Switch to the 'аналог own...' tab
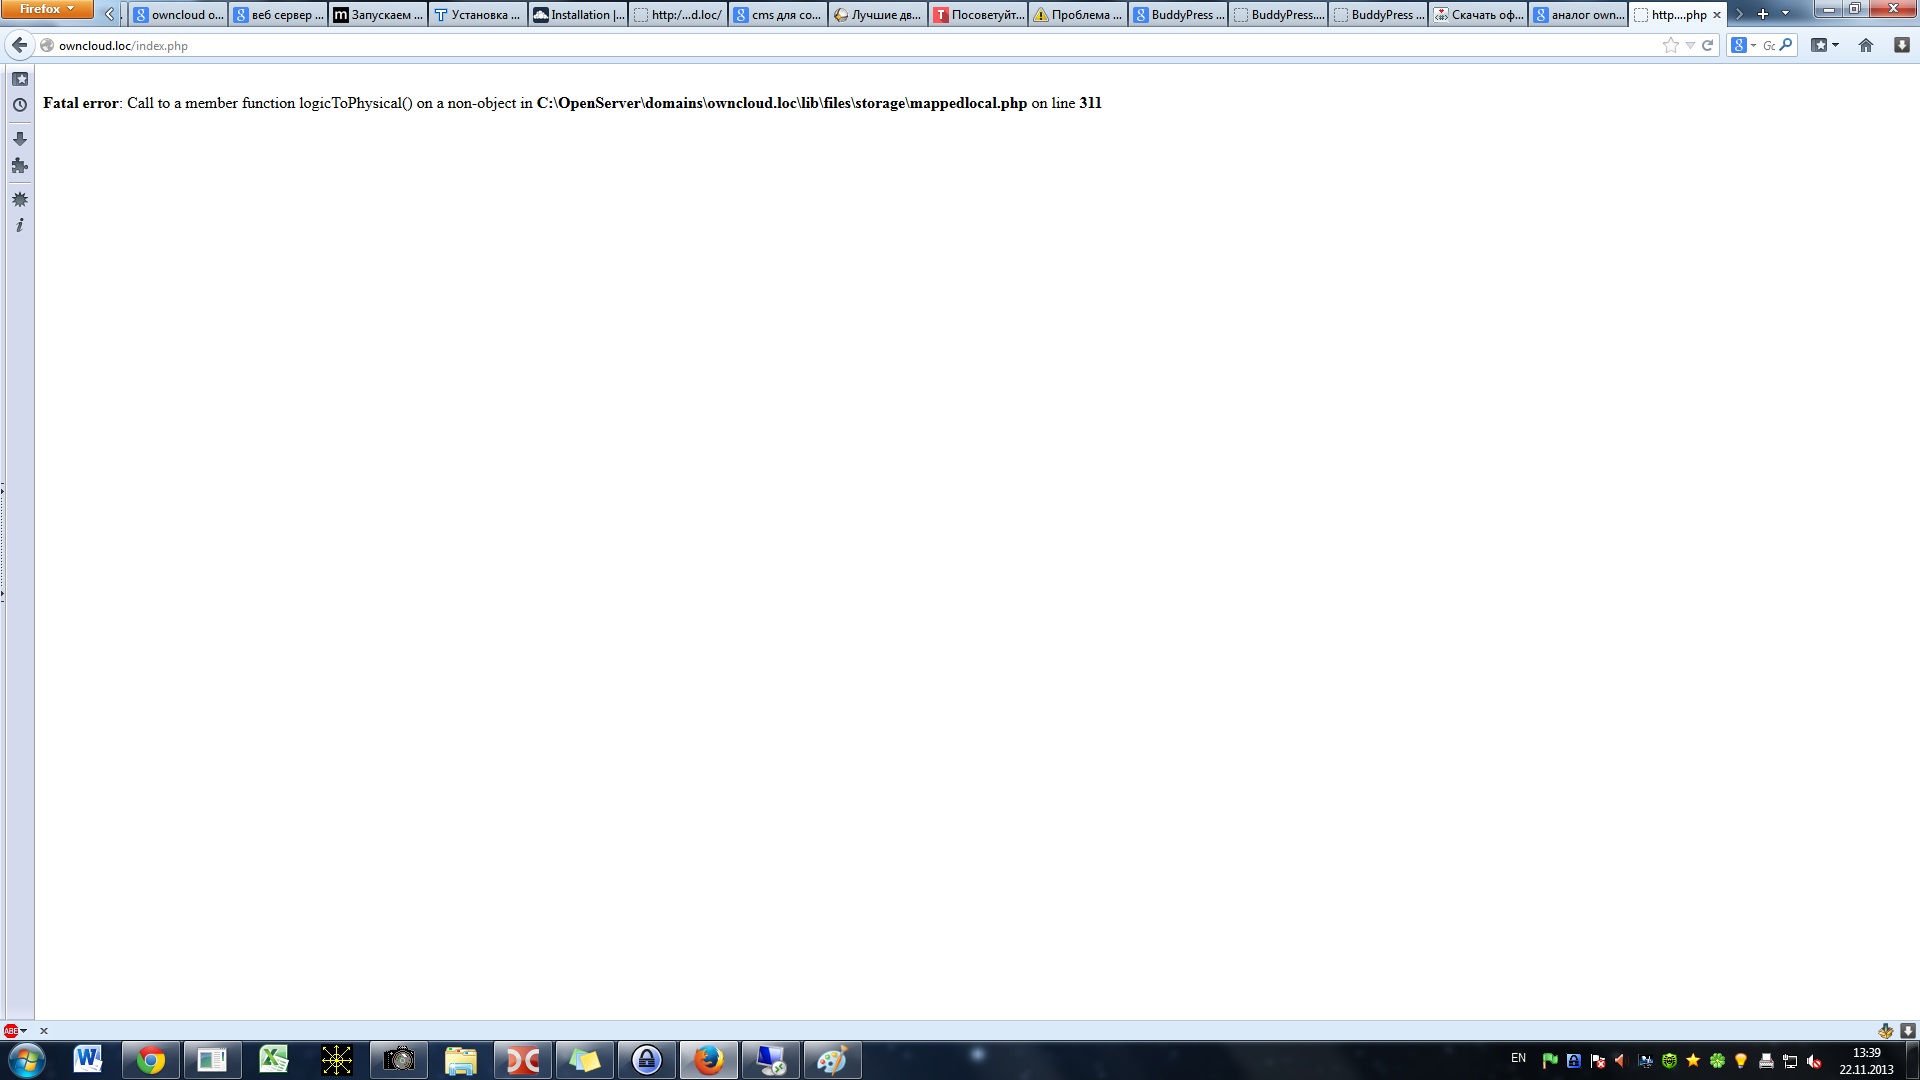 click(1578, 15)
